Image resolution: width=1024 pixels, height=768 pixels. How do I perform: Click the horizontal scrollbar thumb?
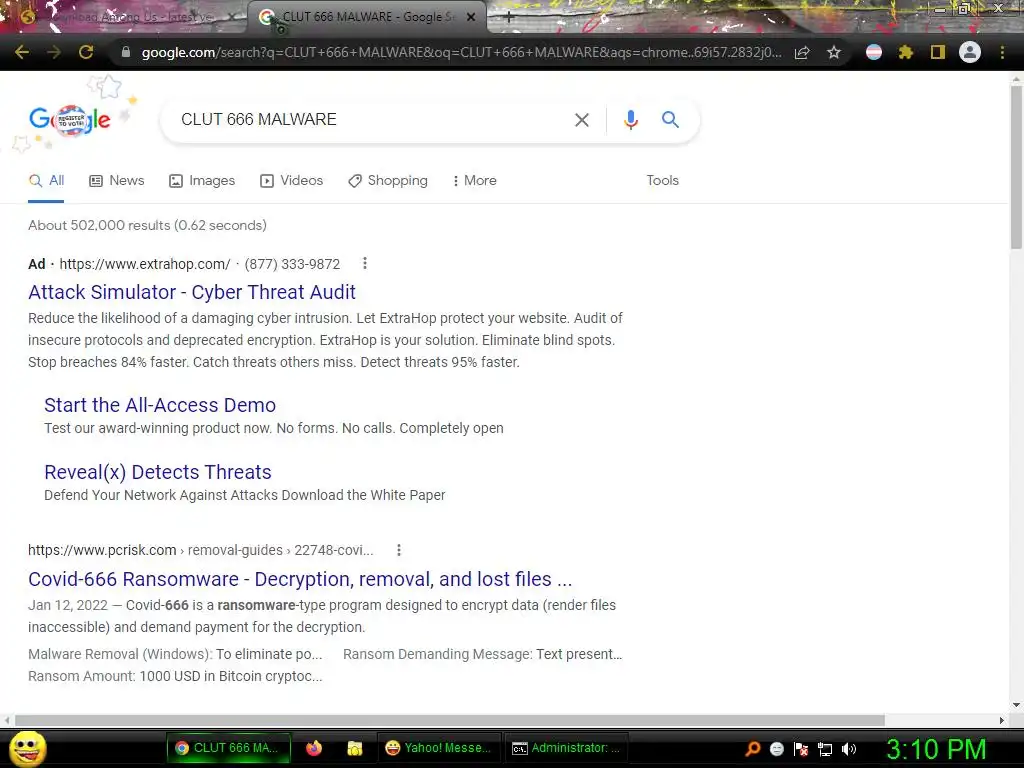(x=449, y=720)
